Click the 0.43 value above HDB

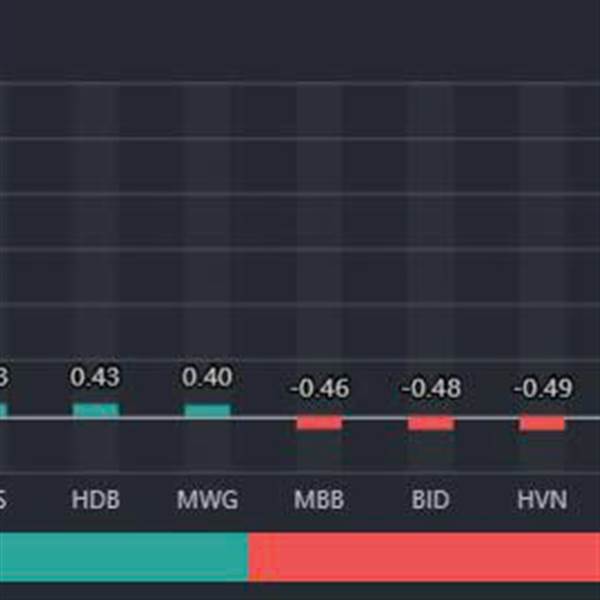pos(95,377)
